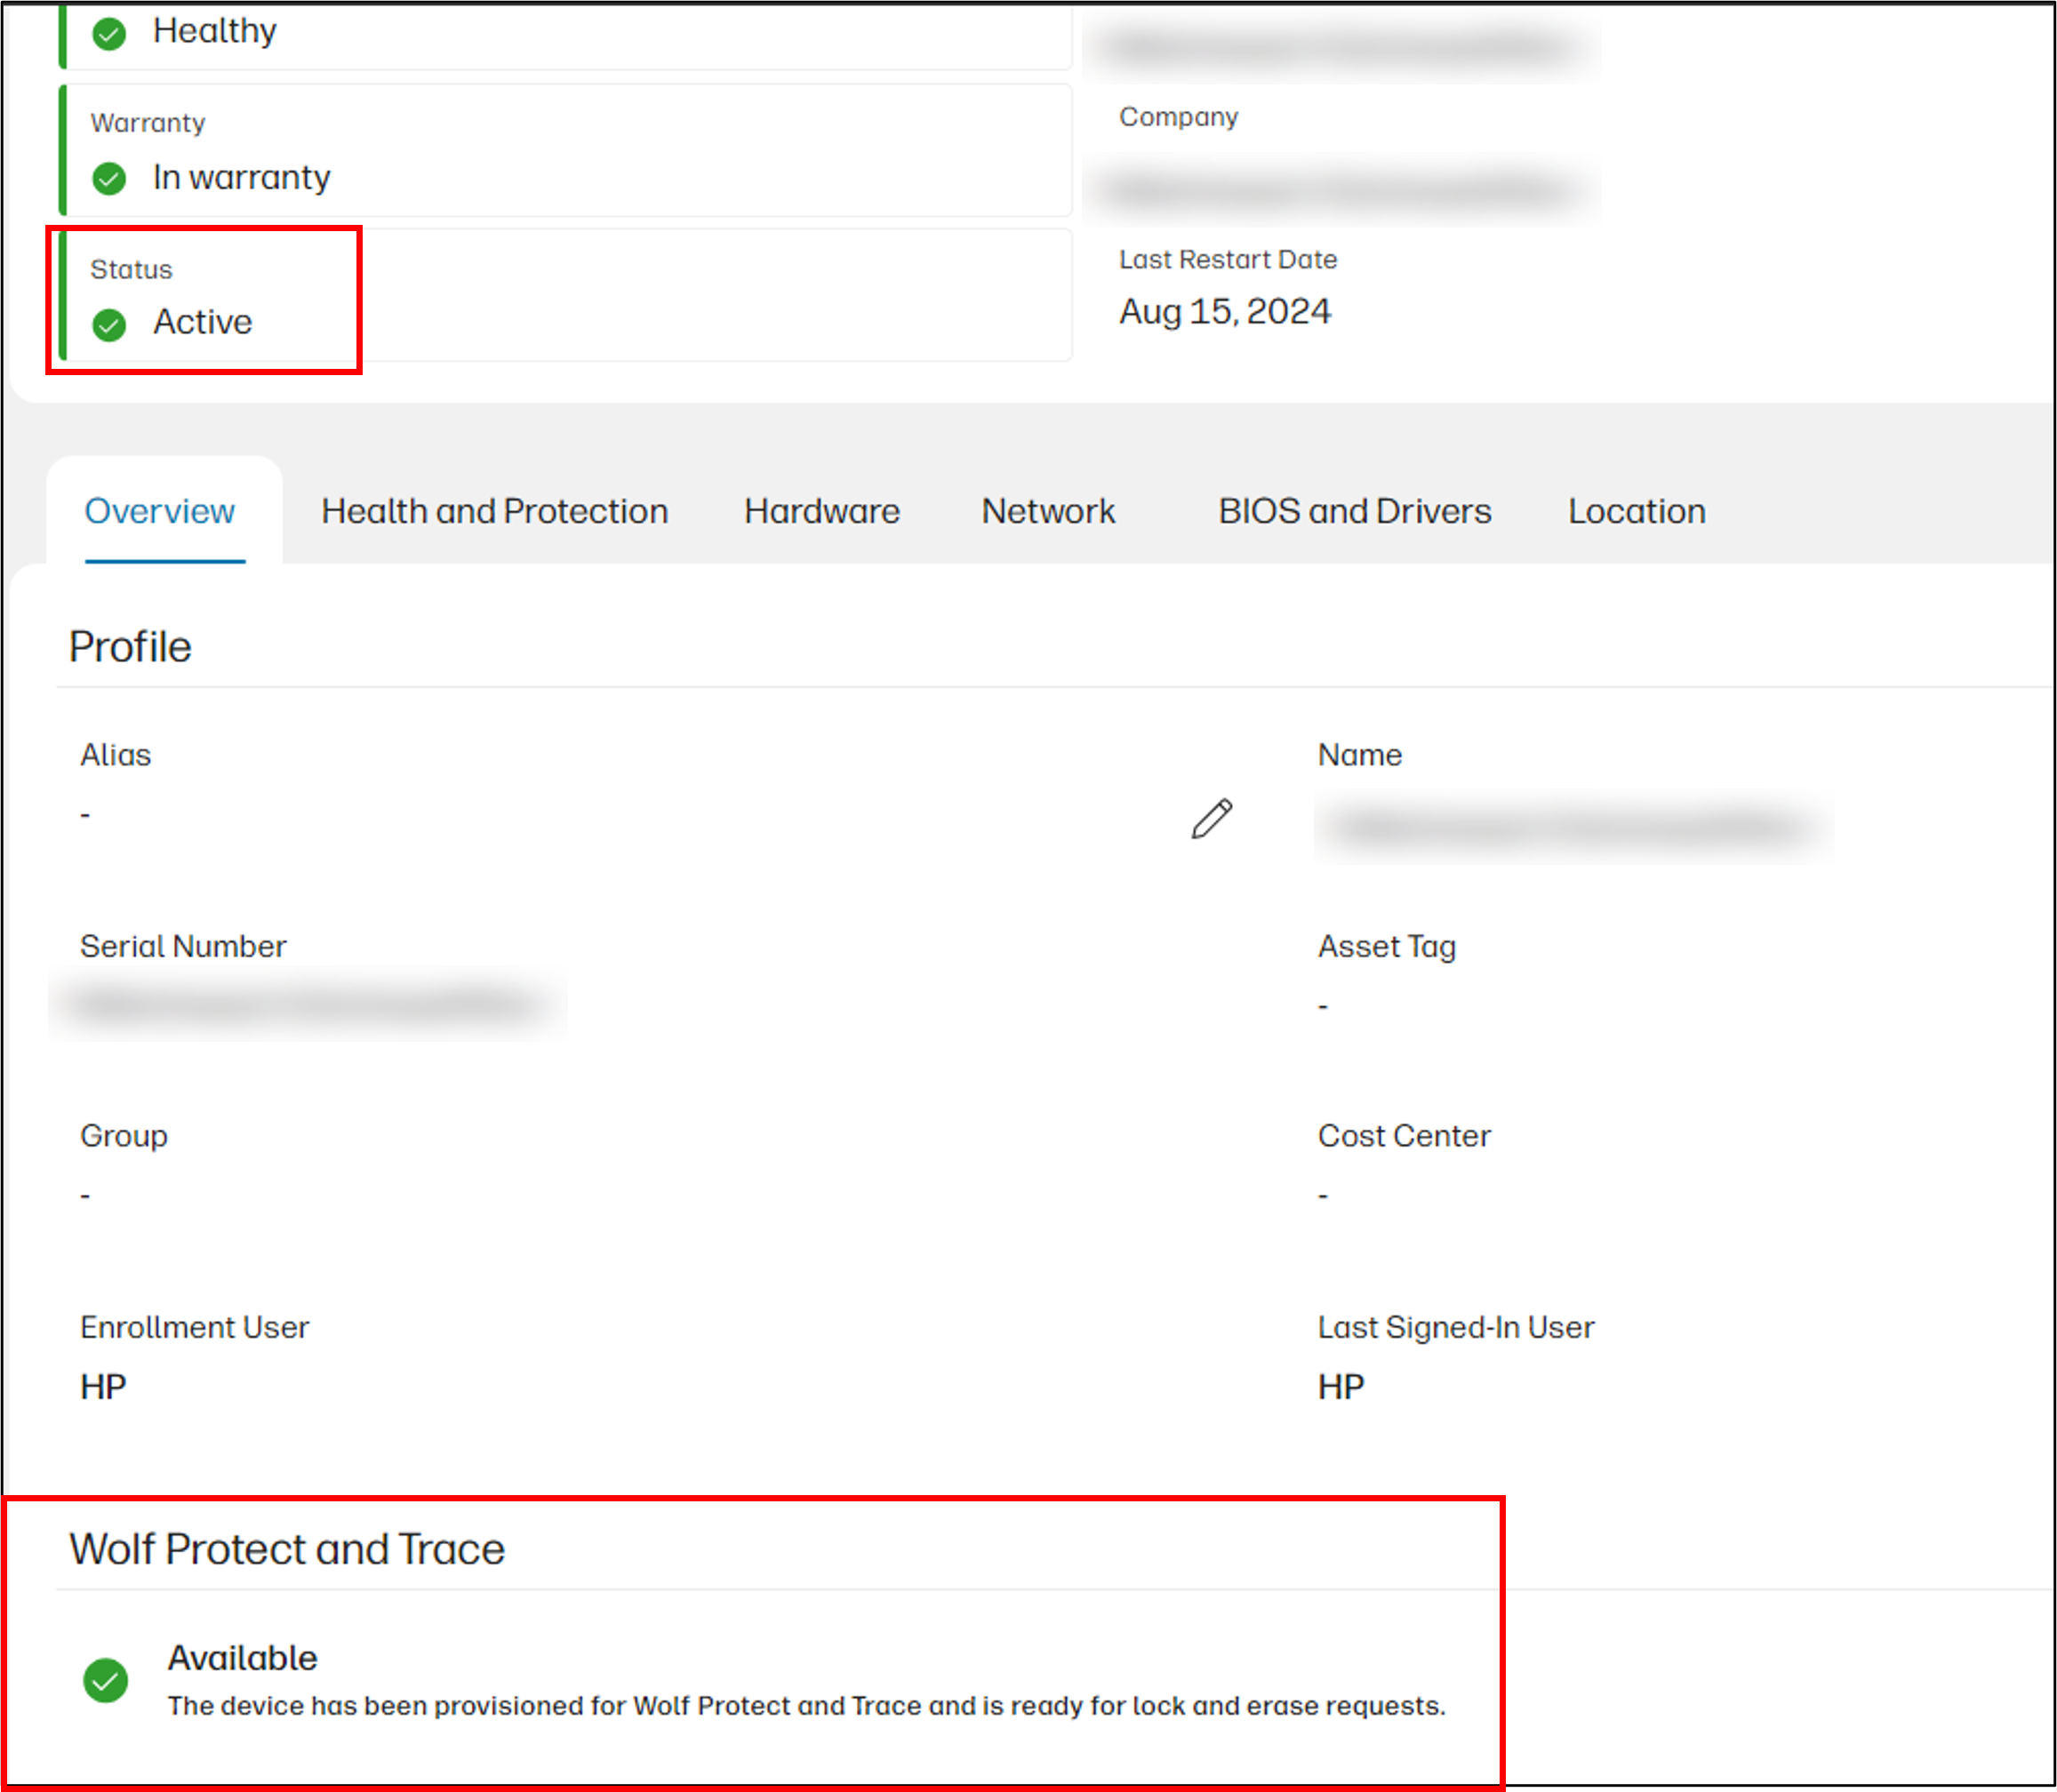Click the Last Restart Date value Aug 15, 2024

pyautogui.click(x=1225, y=311)
